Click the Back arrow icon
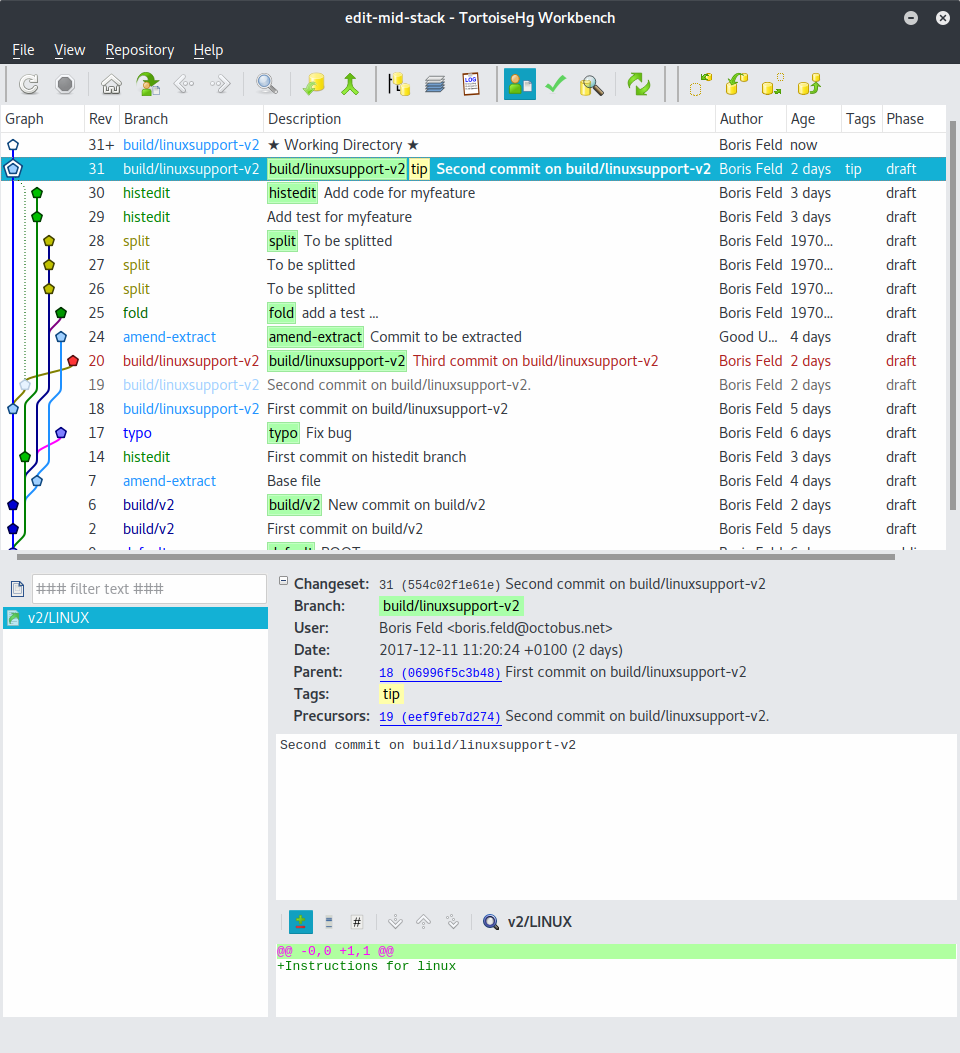The height and width of the screenshot is (1053, 960). [x=184, y=85]
